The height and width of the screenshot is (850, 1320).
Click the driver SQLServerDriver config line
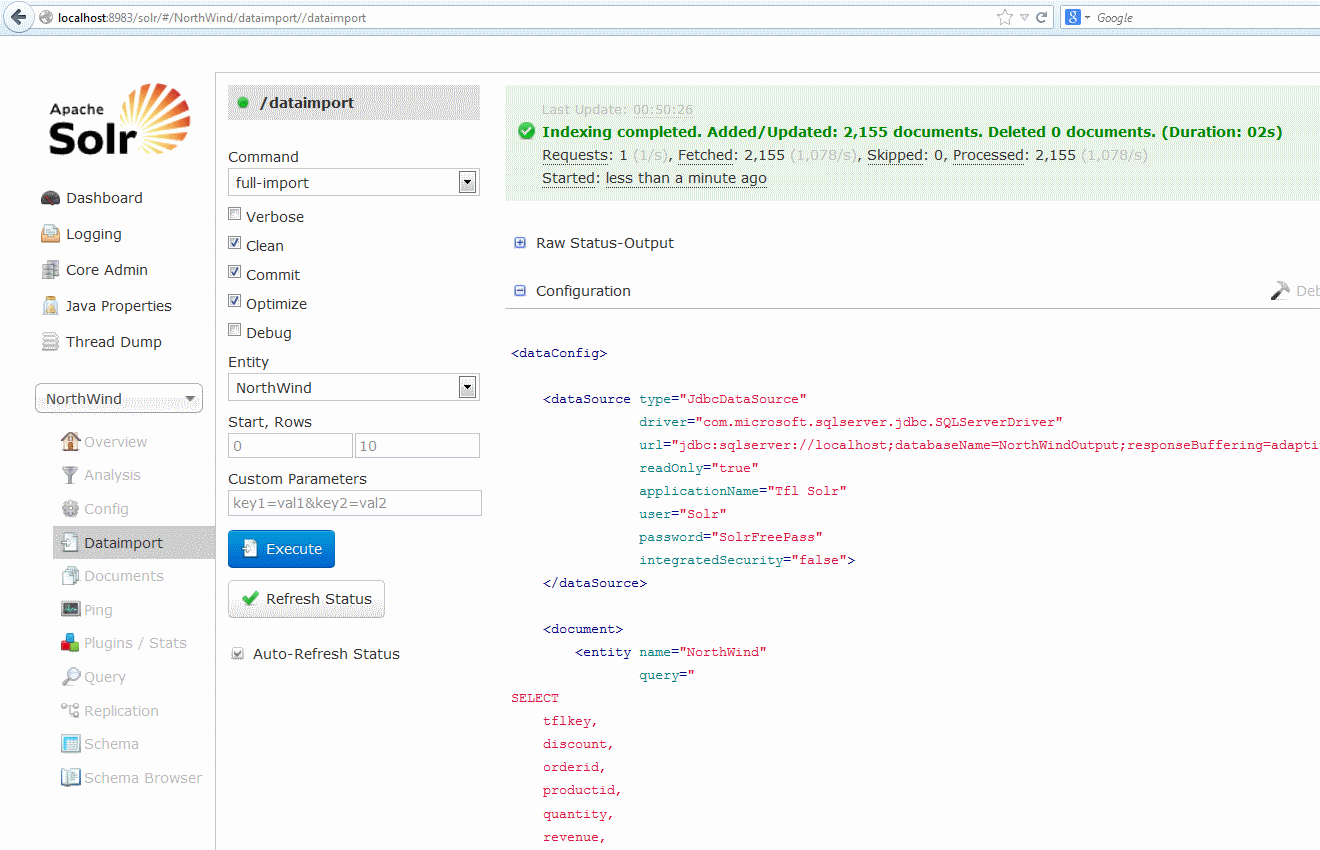(x=851, y=422)
